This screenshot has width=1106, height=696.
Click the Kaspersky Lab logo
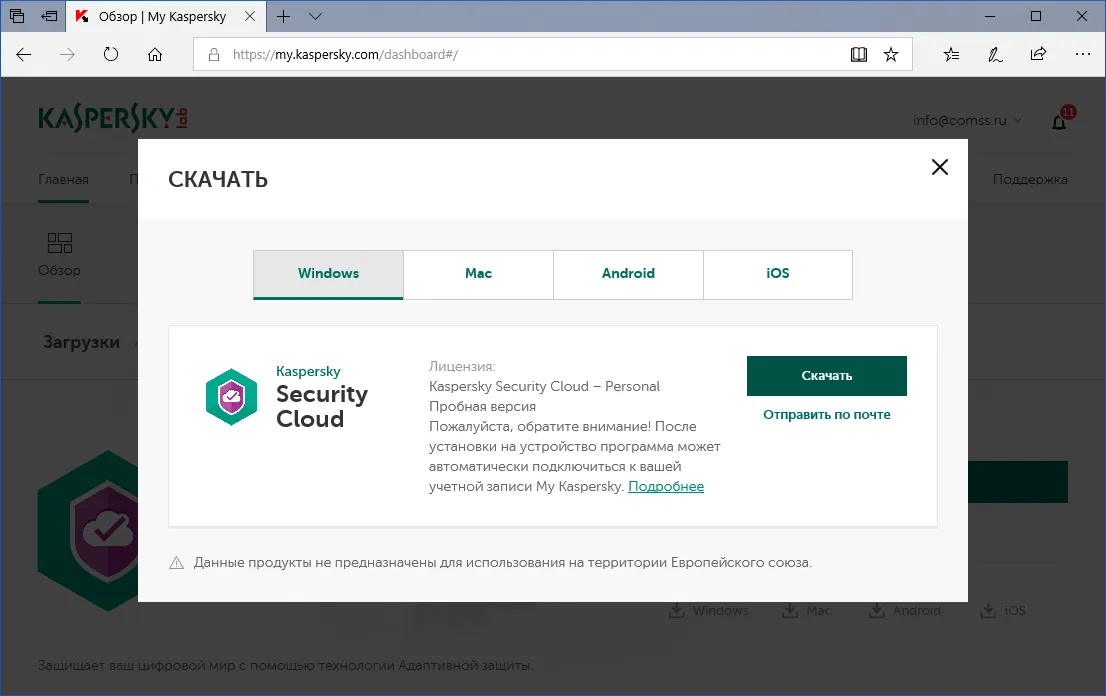tap(111, 116)
